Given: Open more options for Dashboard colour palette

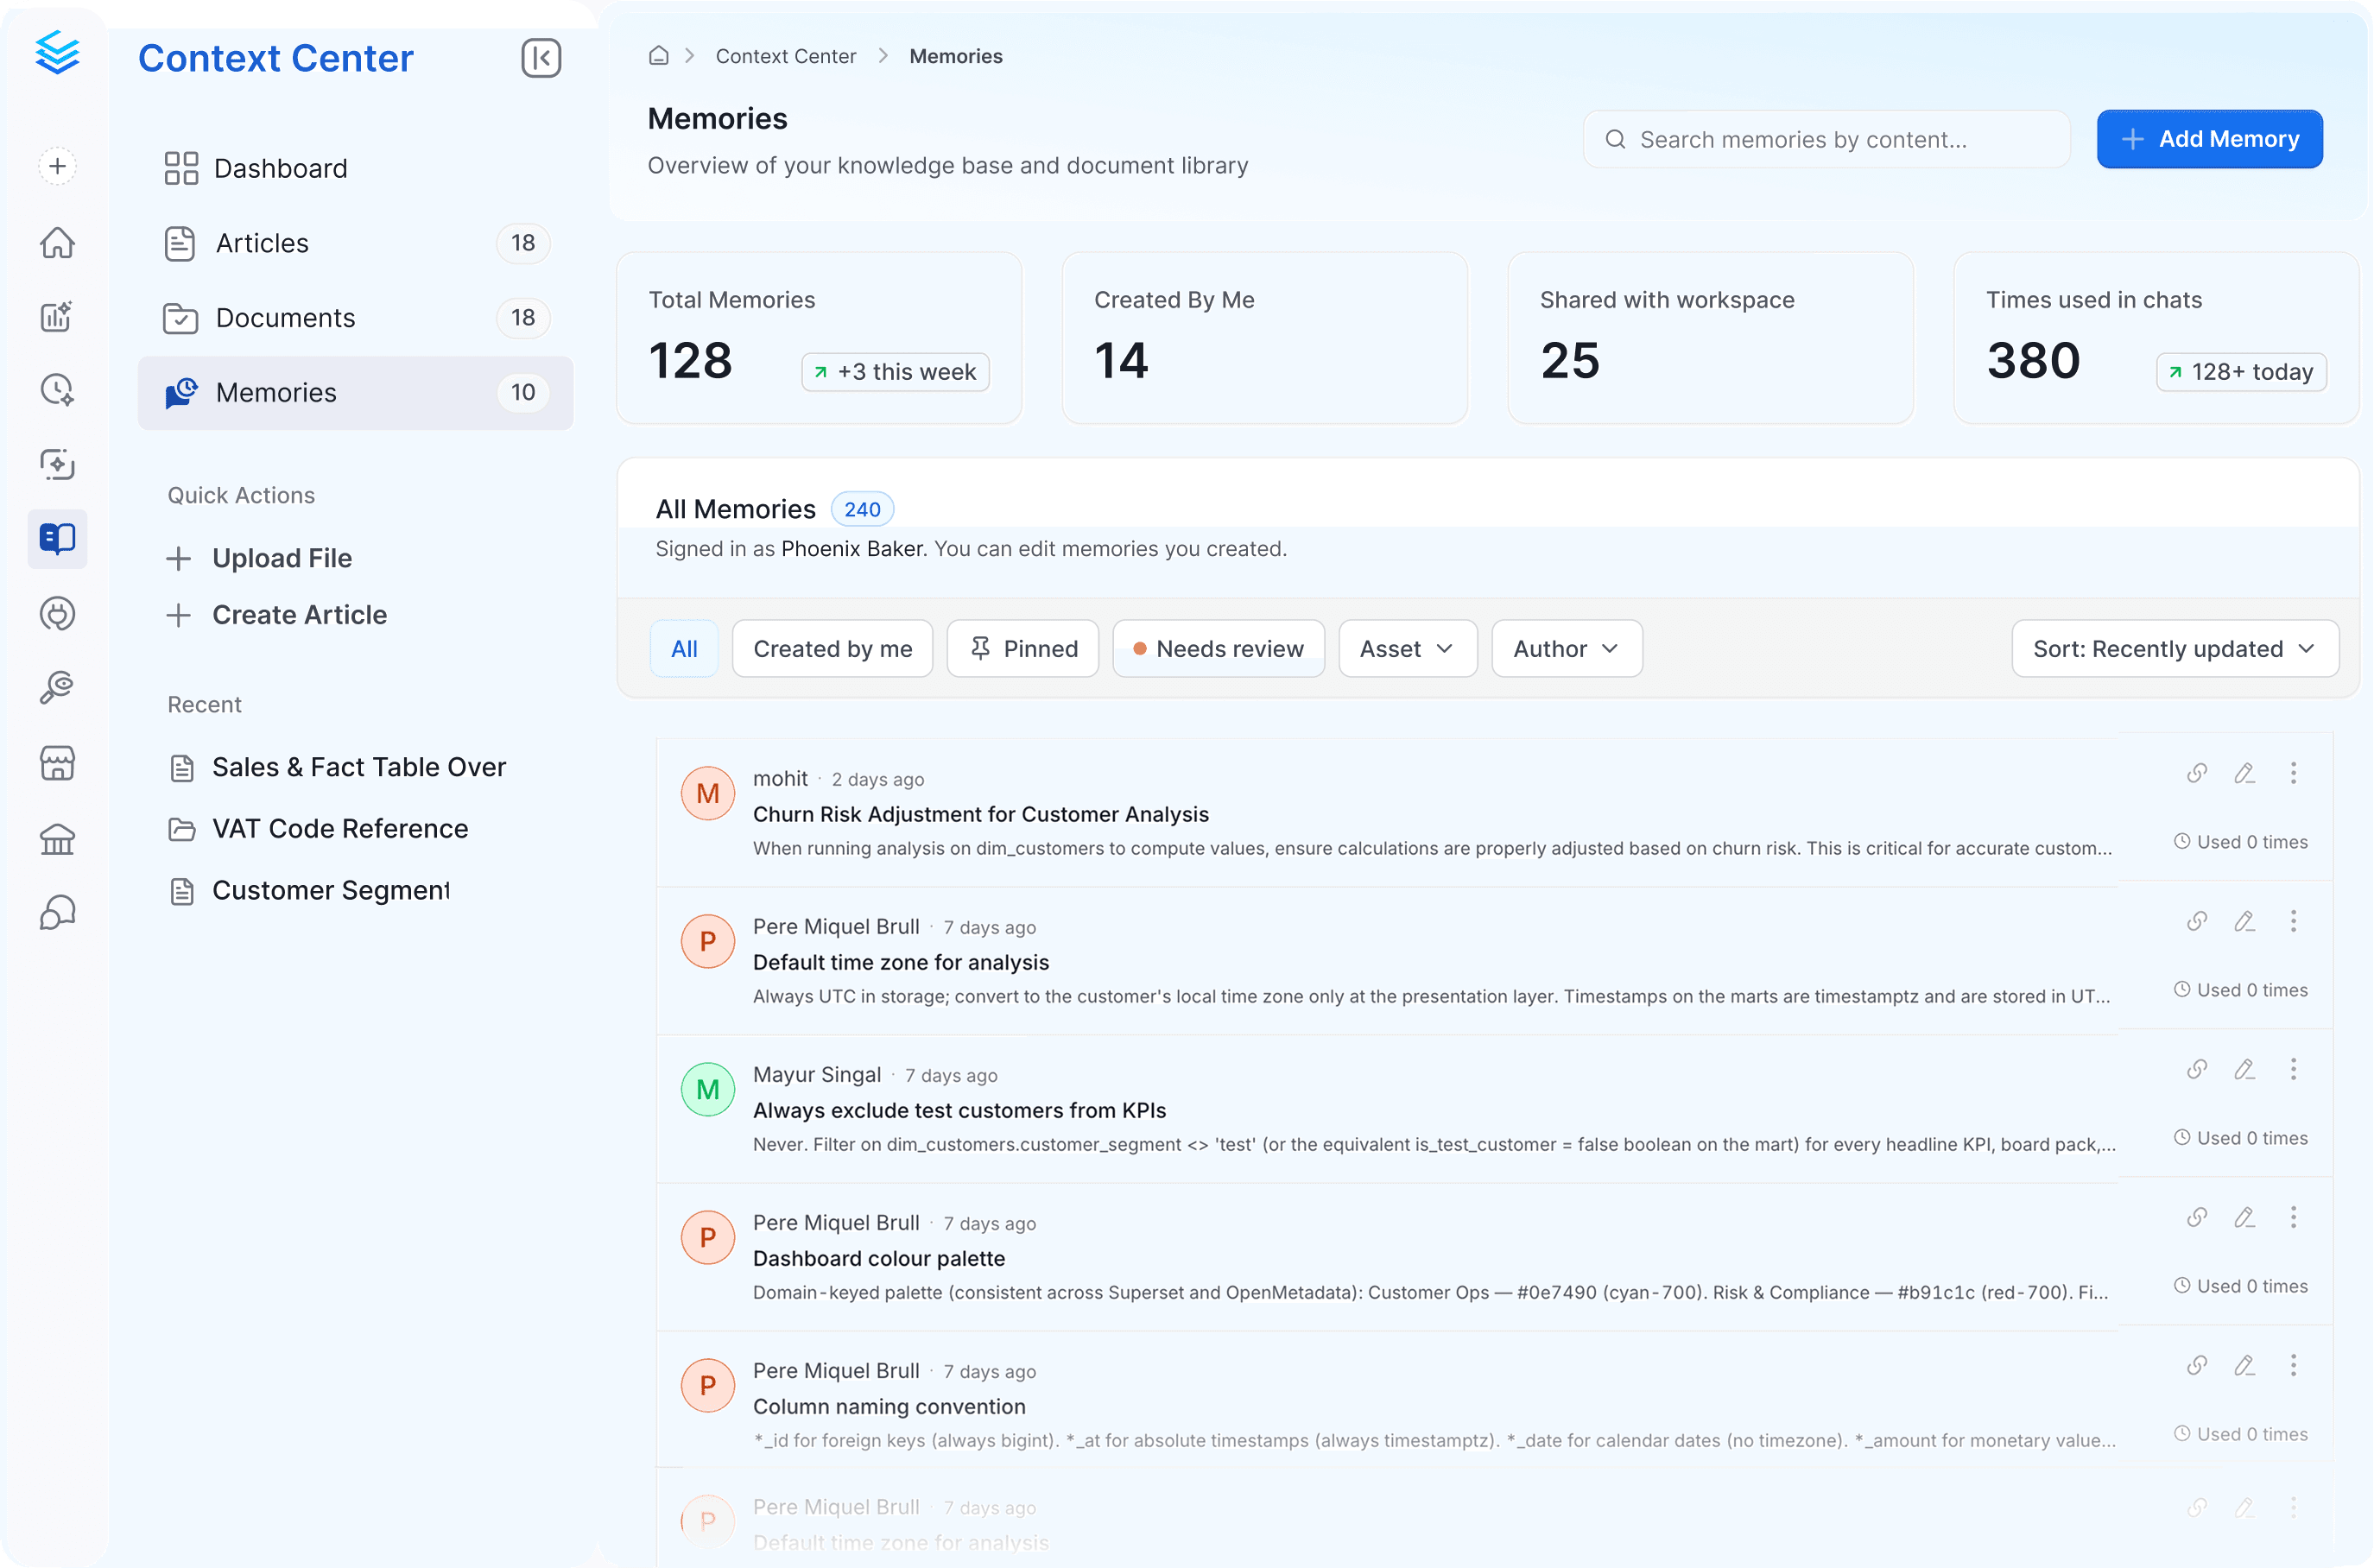Looking at the screenshot, I should [2293, 1217].
